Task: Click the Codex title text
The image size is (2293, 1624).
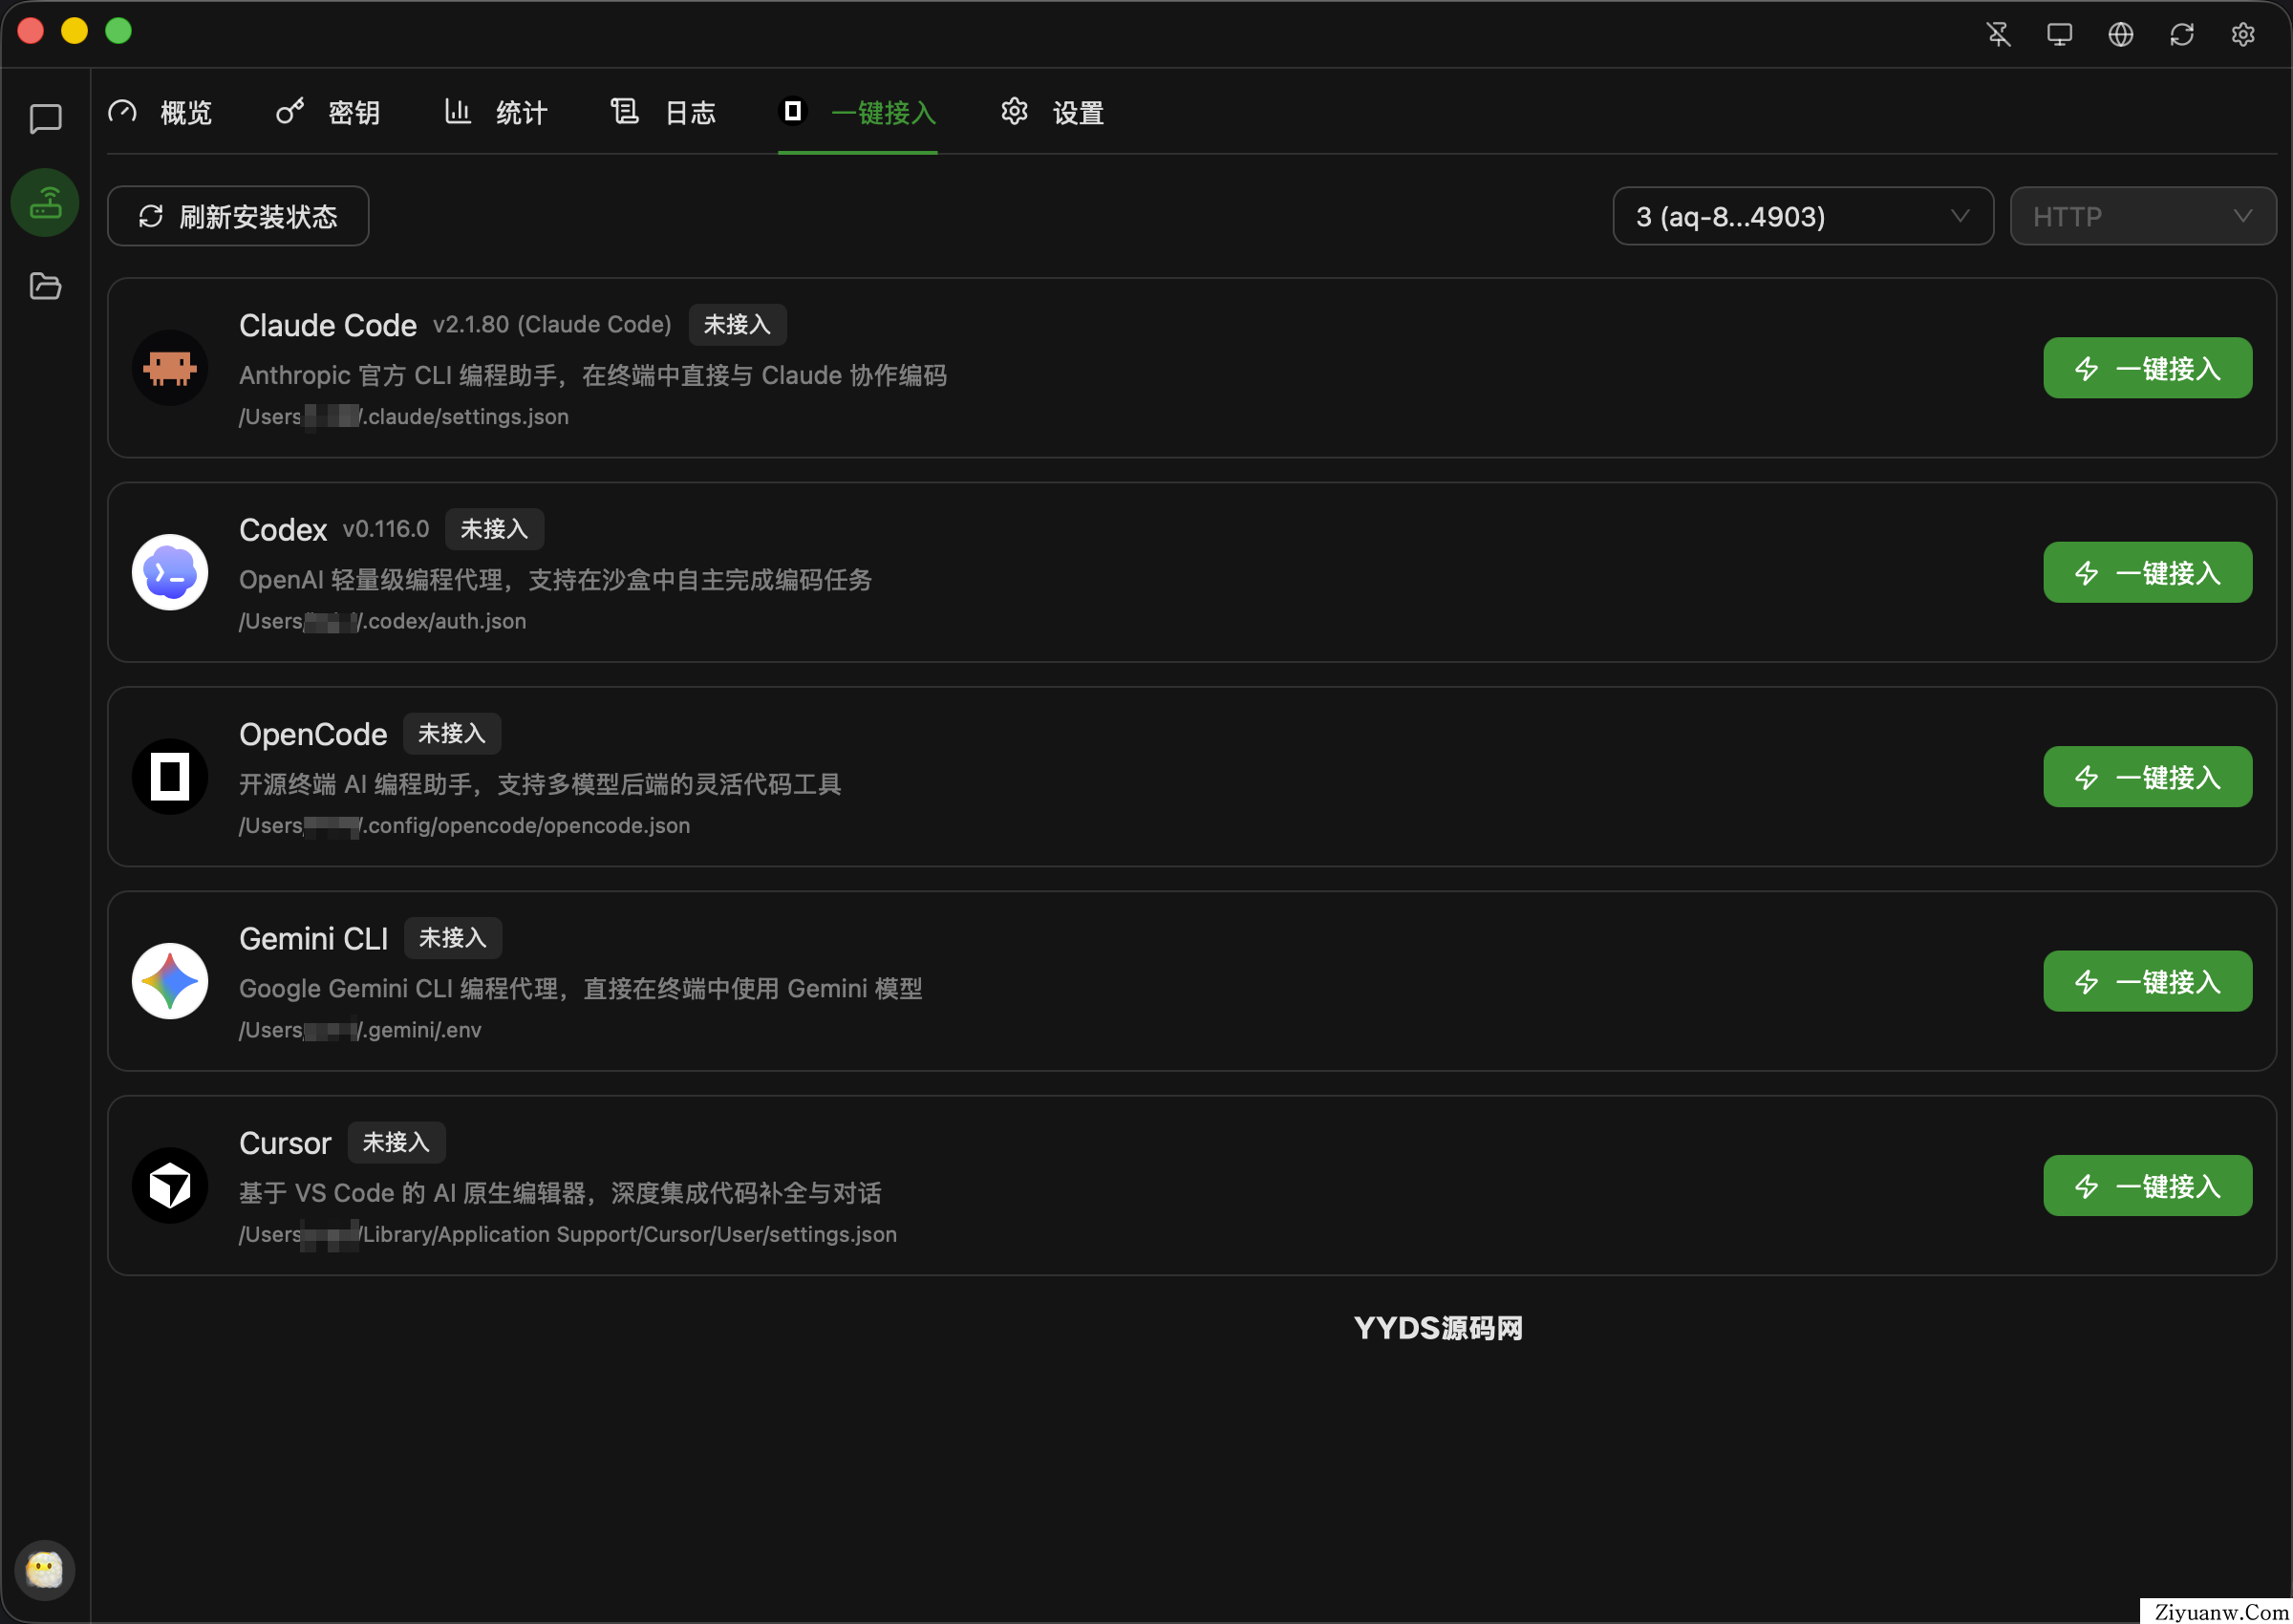Action: point(283,530)
